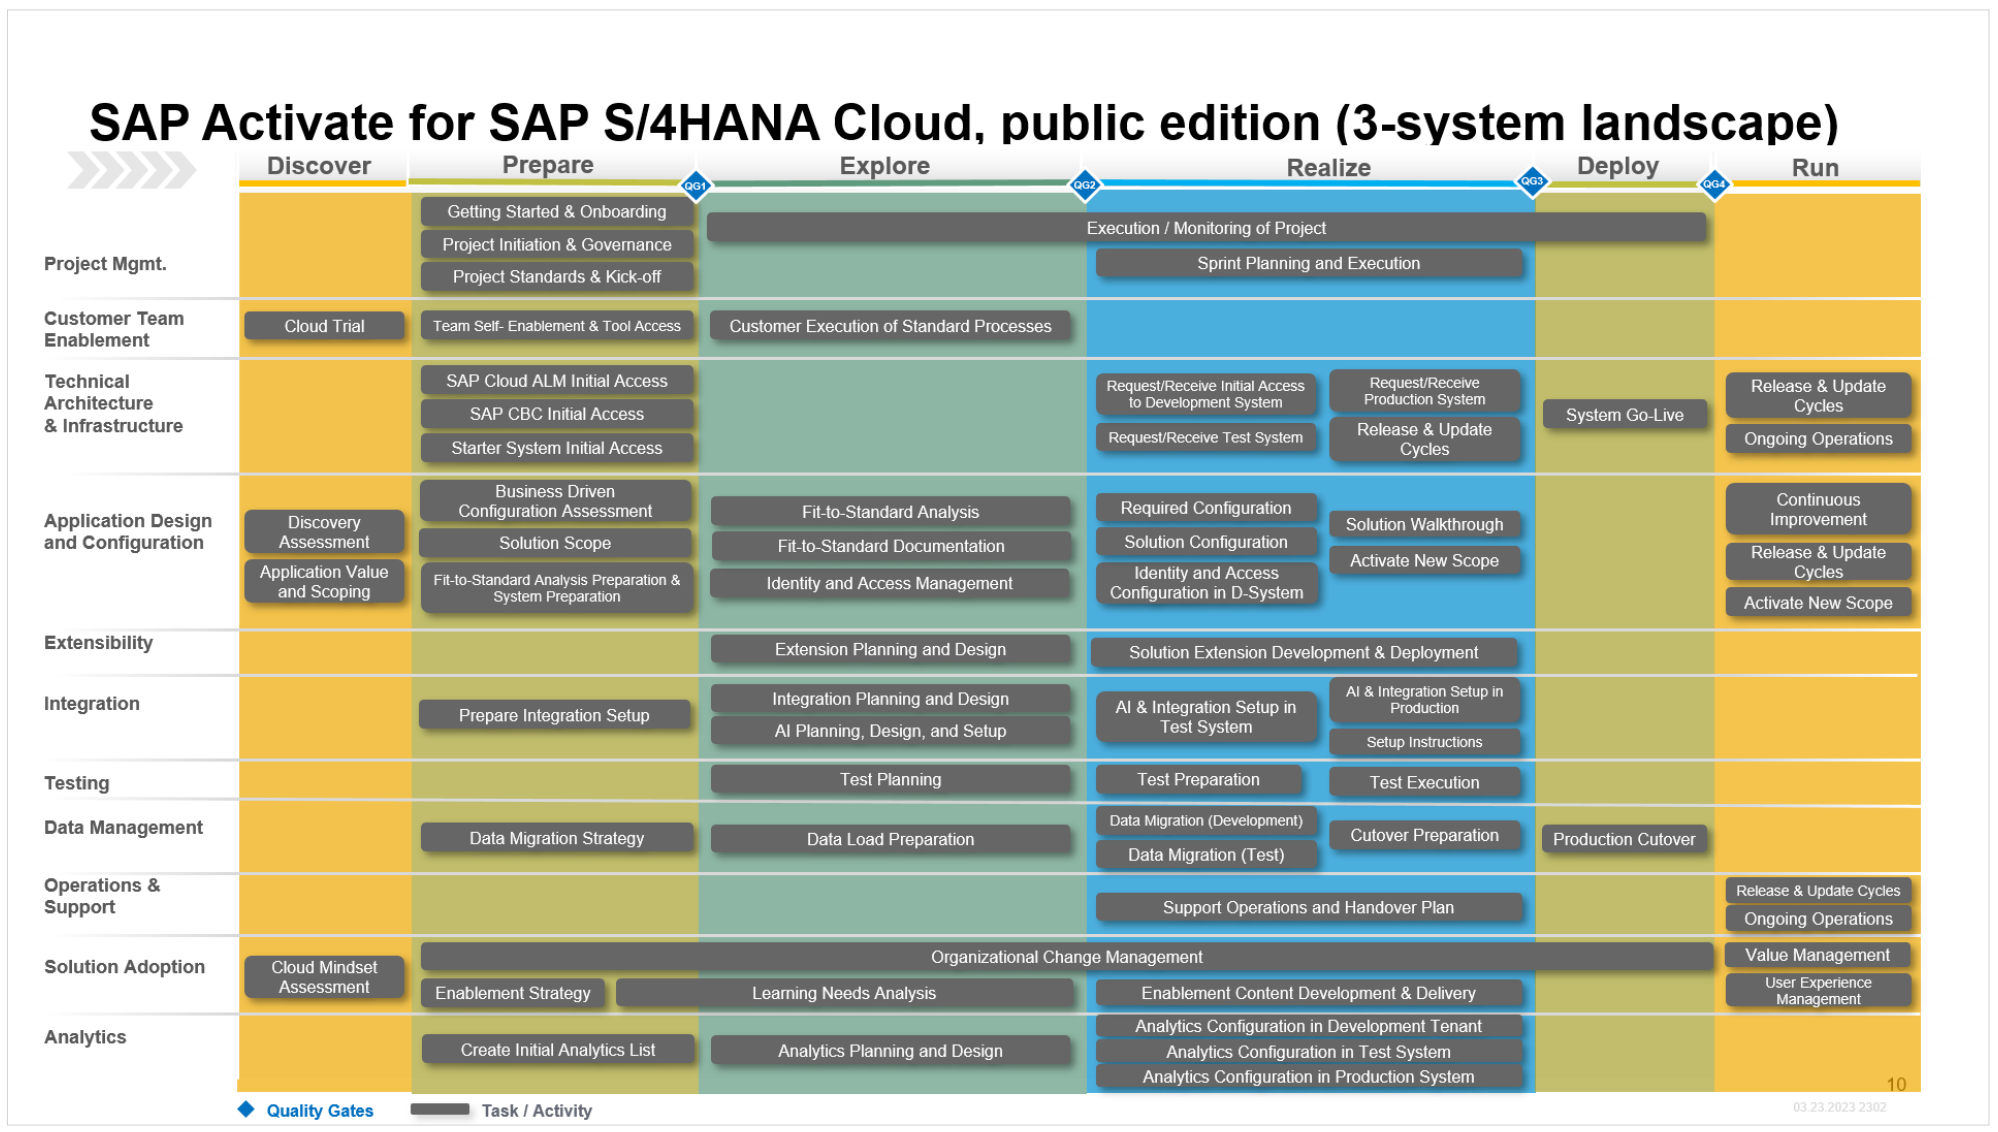Screen dimensions: 1998x1132
Task: Click Request/Receive Initial Access to Development System
Action: click(1206, 394)
